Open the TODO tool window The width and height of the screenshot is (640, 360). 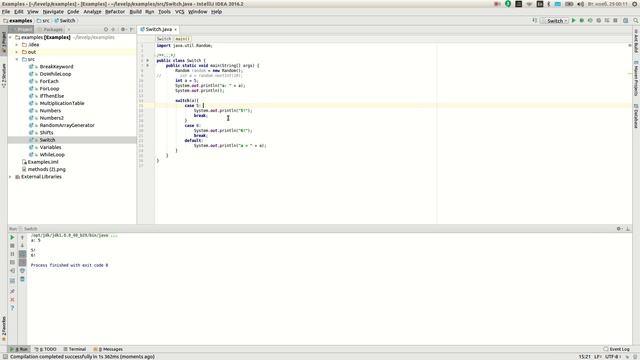[45, 349]
